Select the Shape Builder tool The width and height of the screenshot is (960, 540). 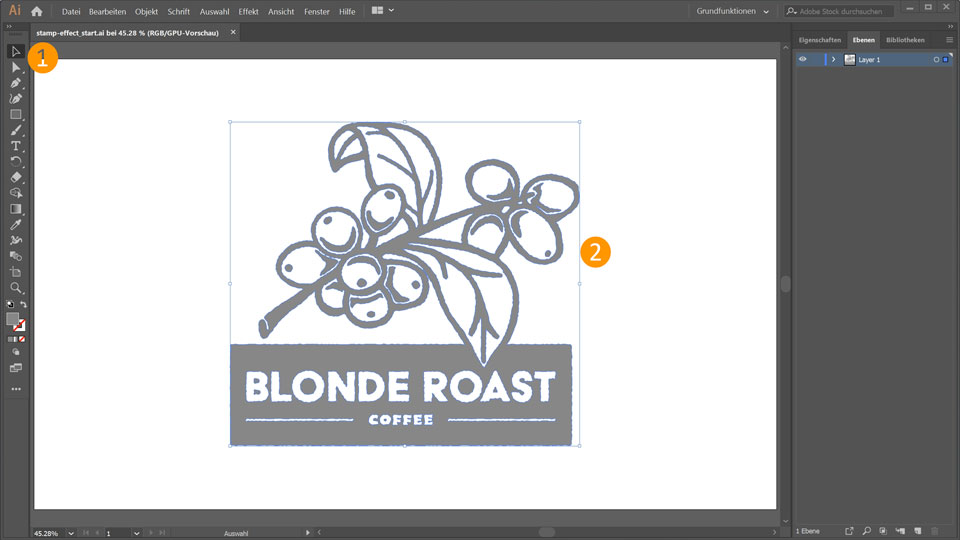point(16,193)
